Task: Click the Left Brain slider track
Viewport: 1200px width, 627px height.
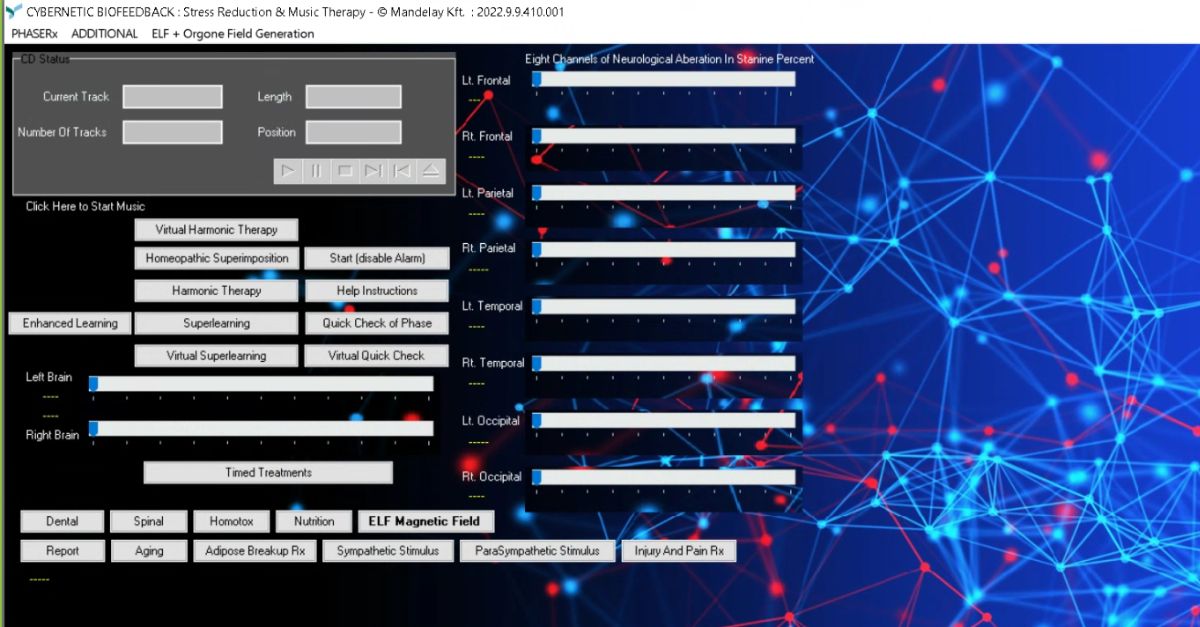Action: (262, 384)
